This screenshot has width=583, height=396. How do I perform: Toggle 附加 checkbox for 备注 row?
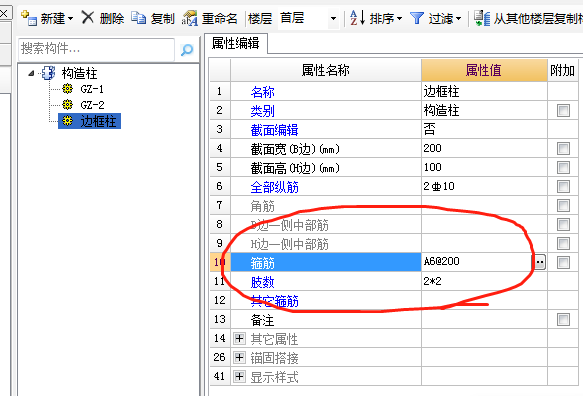click(x=563, y=319)
